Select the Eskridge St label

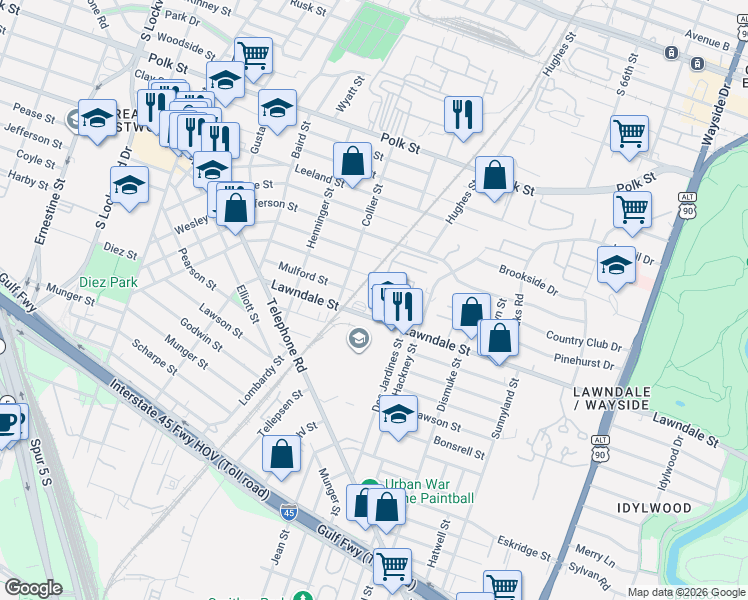pyautogui.click(x=524, y=548)
